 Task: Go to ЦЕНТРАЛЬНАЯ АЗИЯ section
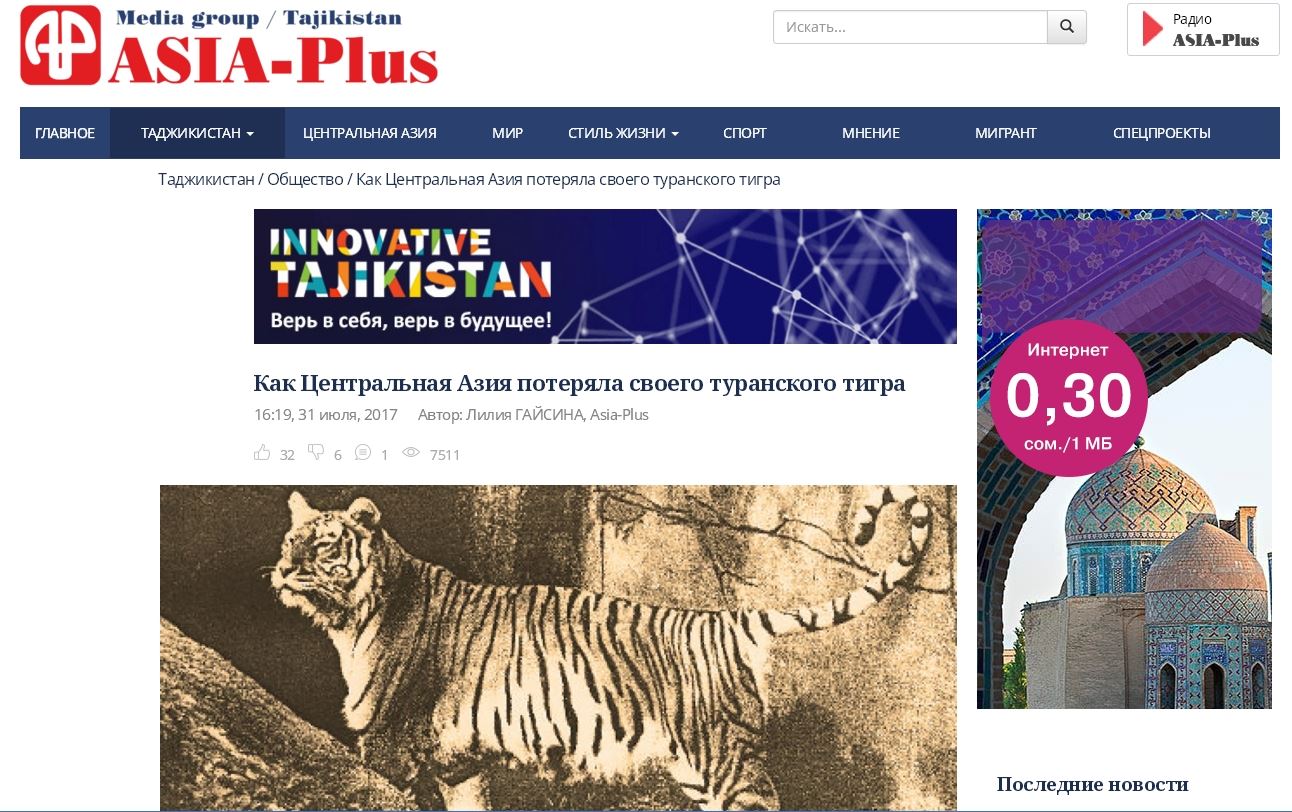click(x=370, y=133)
